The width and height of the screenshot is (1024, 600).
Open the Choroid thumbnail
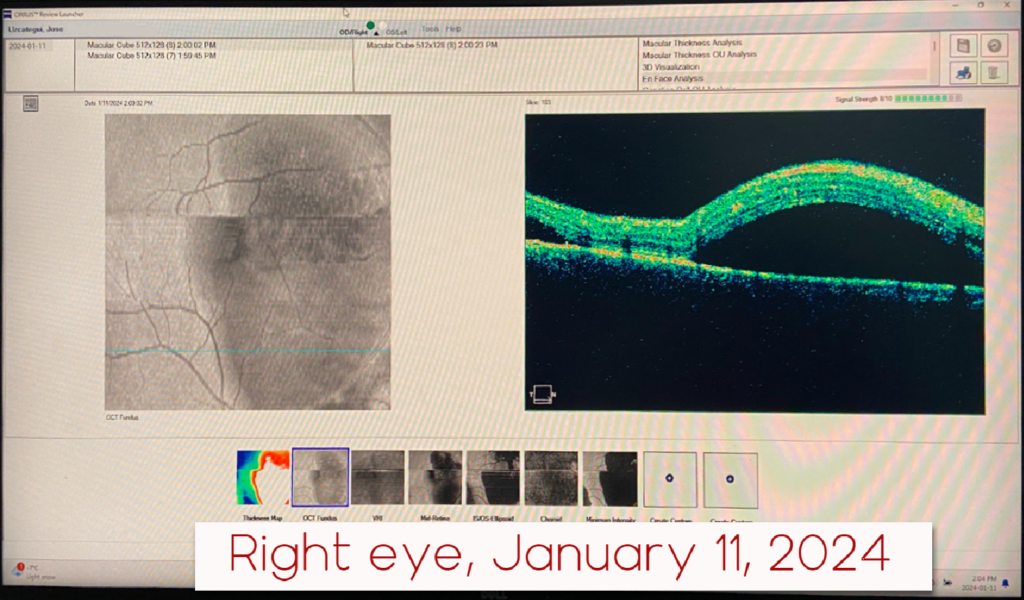point(551,478)
